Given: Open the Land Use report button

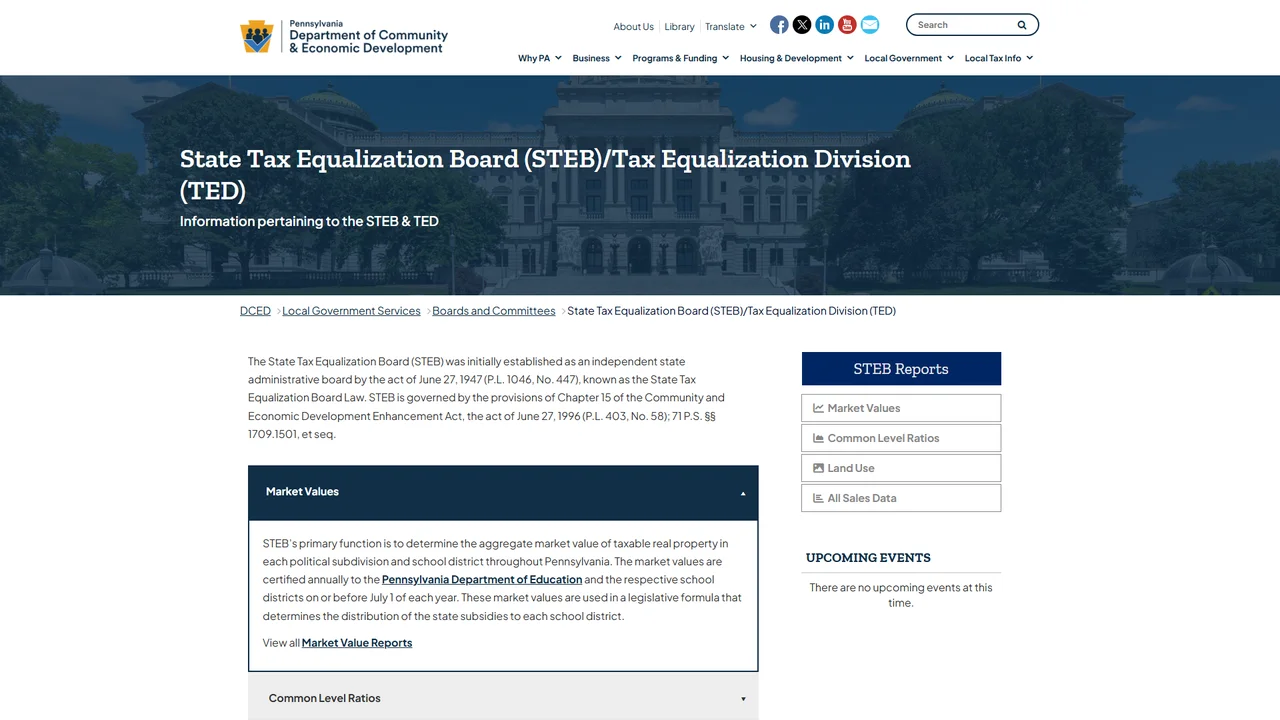Looking at the screenshot, I should 901,468.
